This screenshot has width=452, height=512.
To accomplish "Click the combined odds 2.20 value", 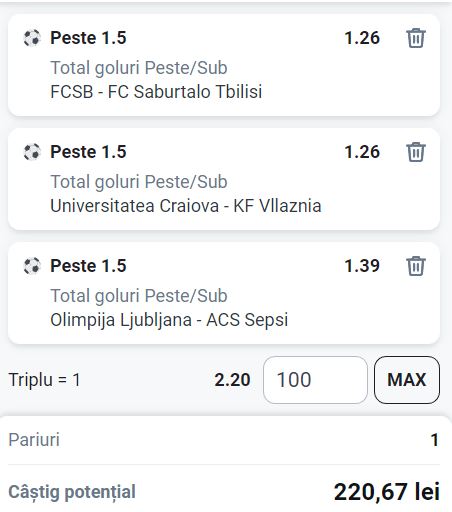I will [x=232, y=380].
